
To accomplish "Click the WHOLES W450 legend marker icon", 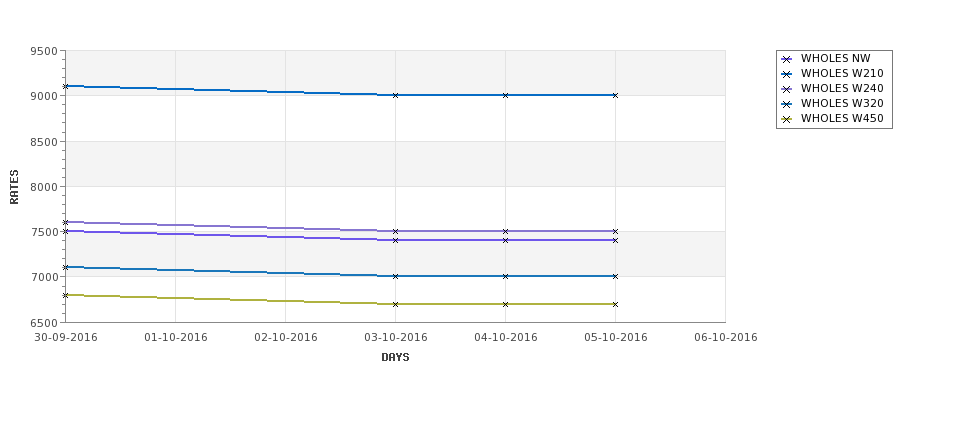I will 787,119.
